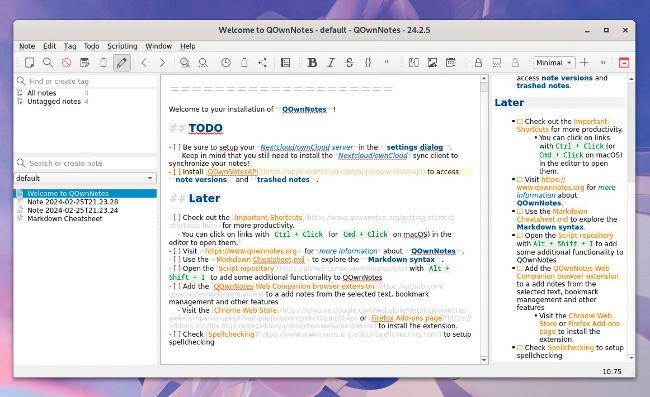Screen dimensions: 650x397
Task: Apply italic formatting icon
Action: (330, 63)
